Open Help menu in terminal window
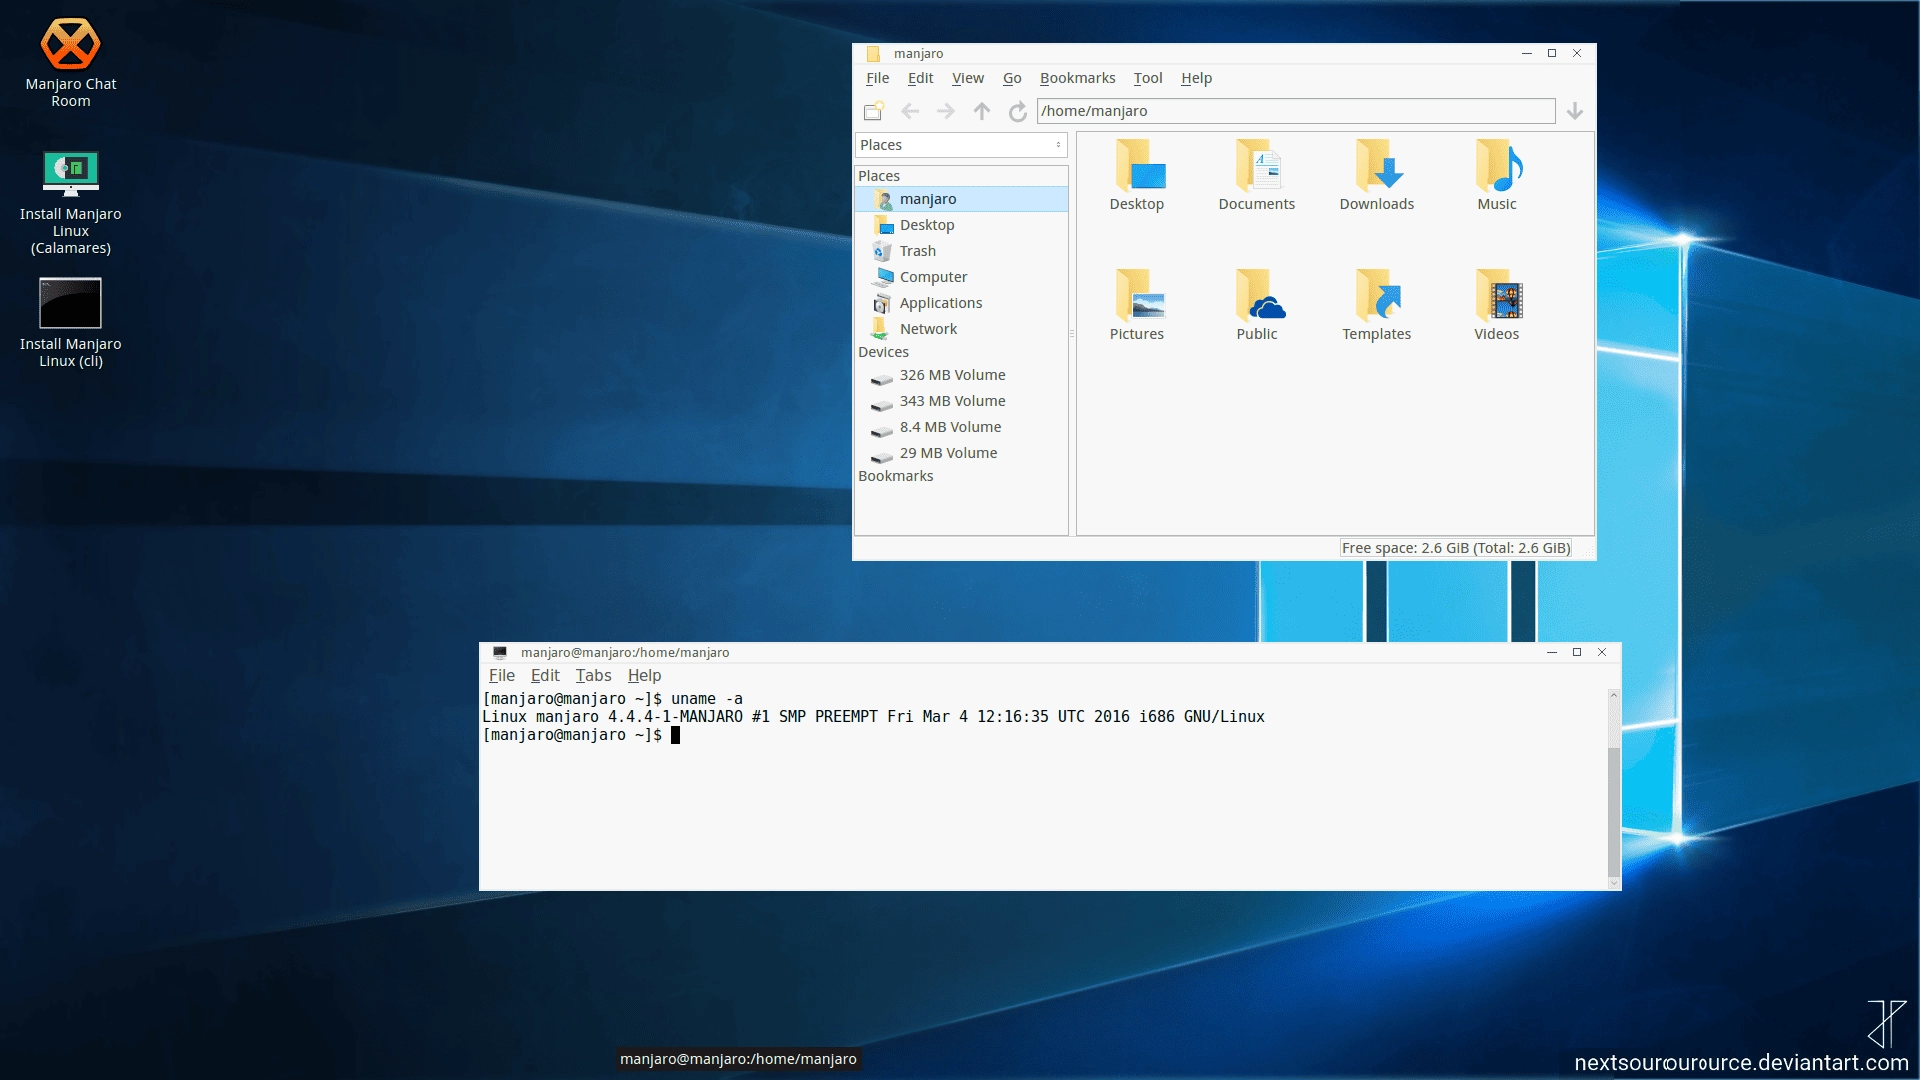The width and height of the screenshot is (1920, 1080). coord(644,676)
